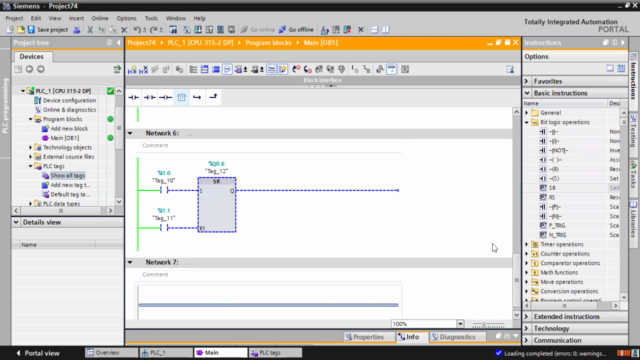Select the N_TRIG instruction
Screen dimensions: 640x360
557,235
